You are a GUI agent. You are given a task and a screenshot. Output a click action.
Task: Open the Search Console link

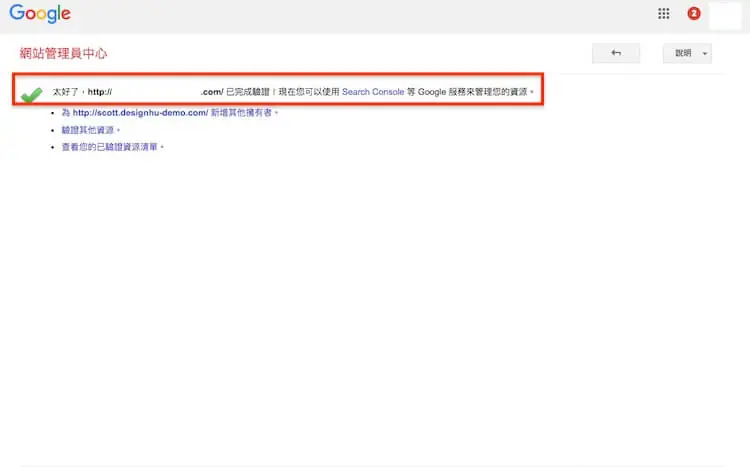(x=373, y=92)
